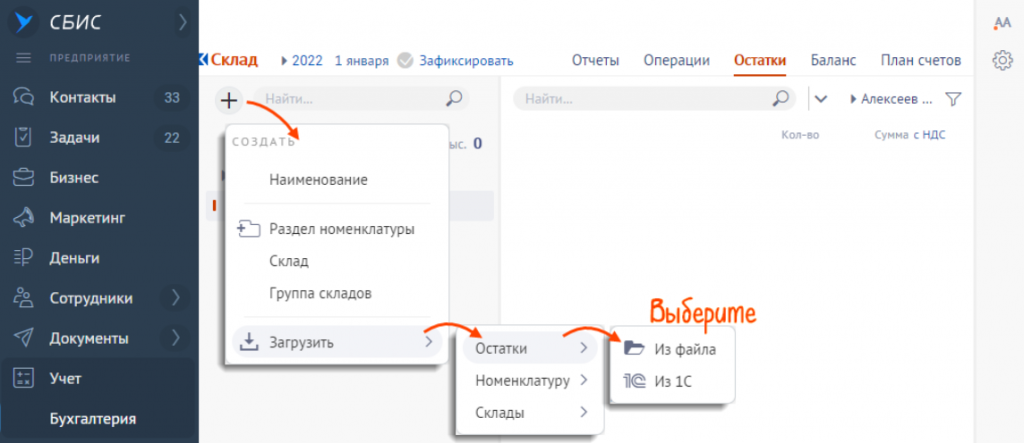Open the Баланс tab
Image resolution: width=1024 pixels, height=443 pixels.
[833, 60]
